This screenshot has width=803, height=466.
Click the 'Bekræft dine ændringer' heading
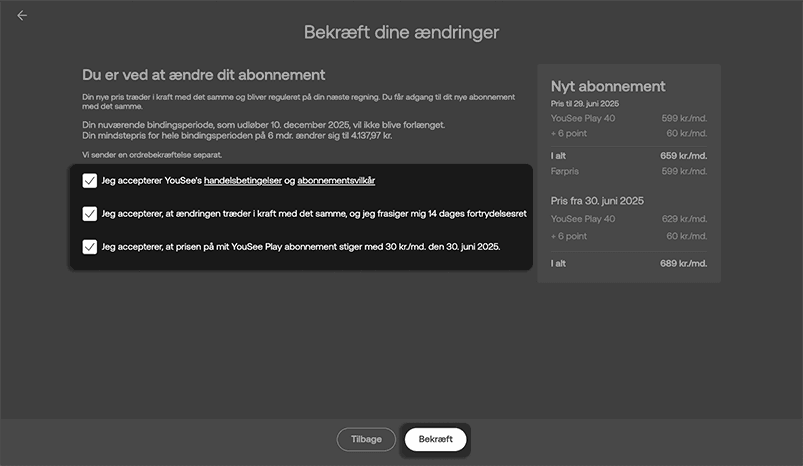(x=402, y=32)
